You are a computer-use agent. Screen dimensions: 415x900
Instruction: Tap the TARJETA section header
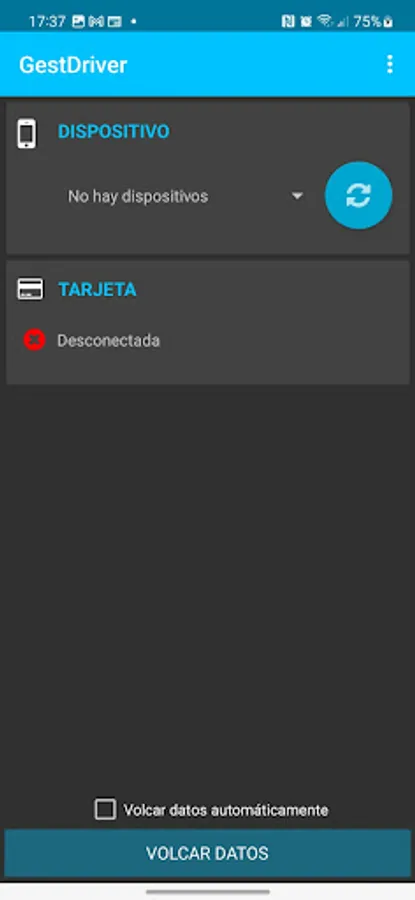coord(97,289)
